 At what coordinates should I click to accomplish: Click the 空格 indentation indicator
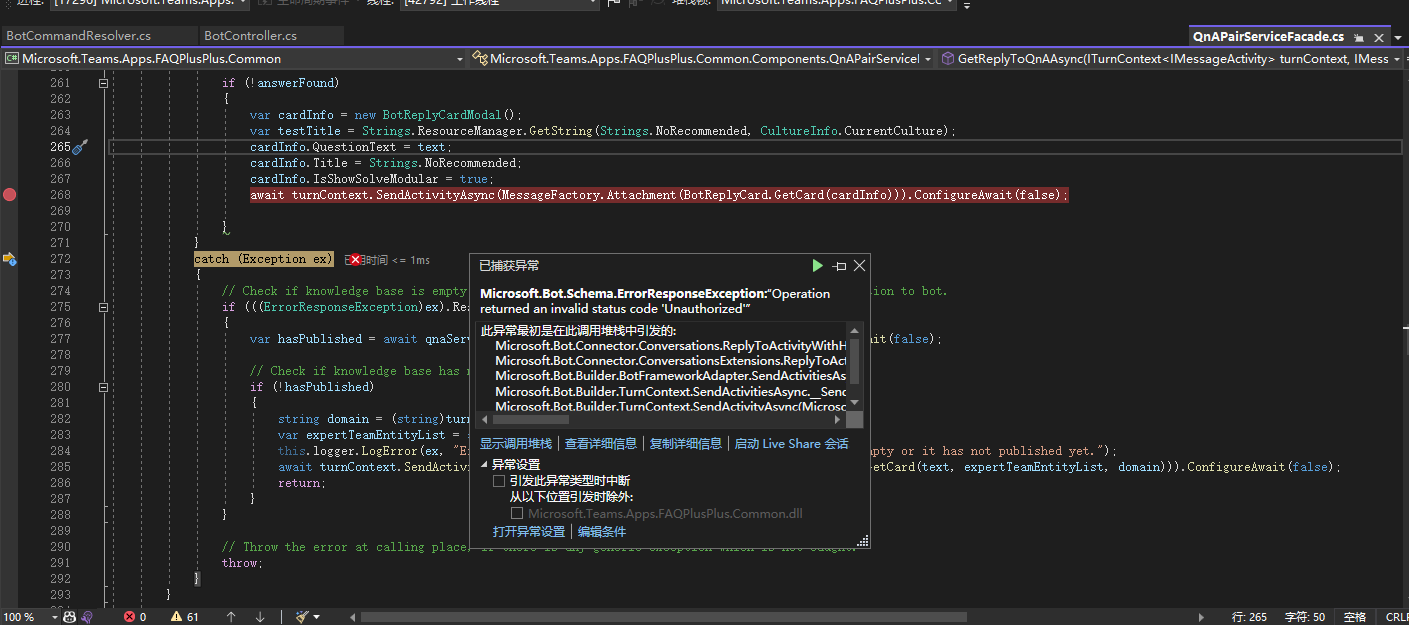click(x=1355, y=617)
